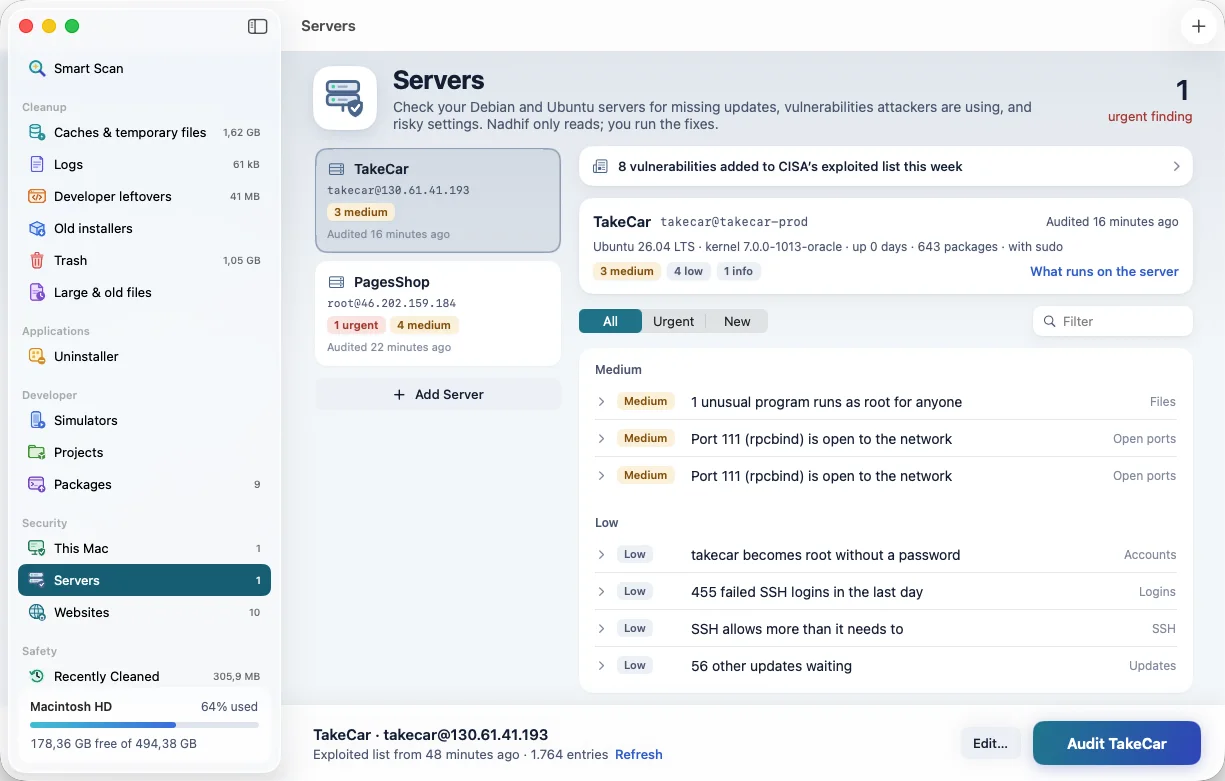1225x781 pixels.
Task: Click the Logs document icon
Action: point(37,164)
